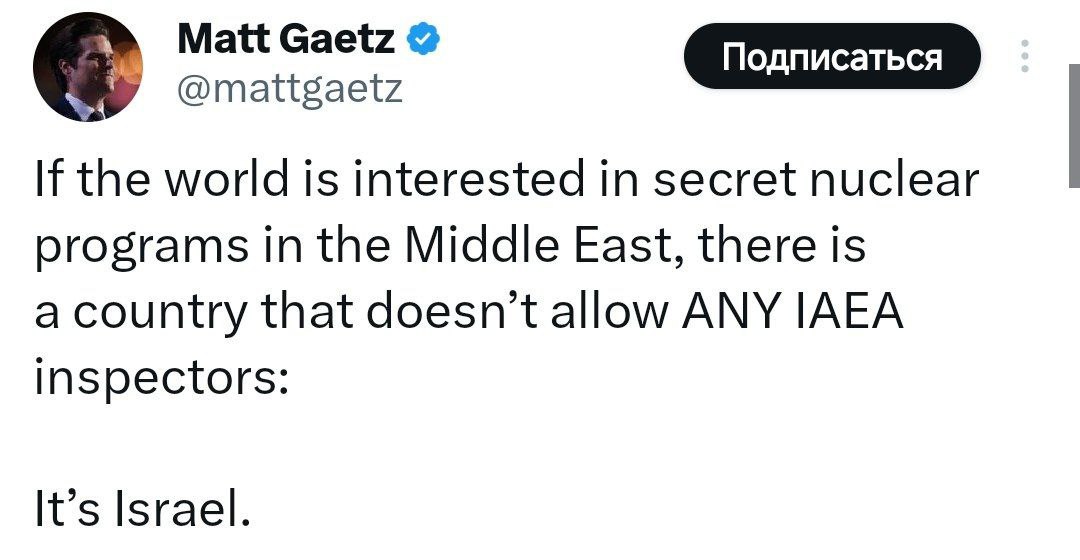Click the @mattgaetz handle
The height and width of the screenshot is (560, 1080).
(289, 91)
